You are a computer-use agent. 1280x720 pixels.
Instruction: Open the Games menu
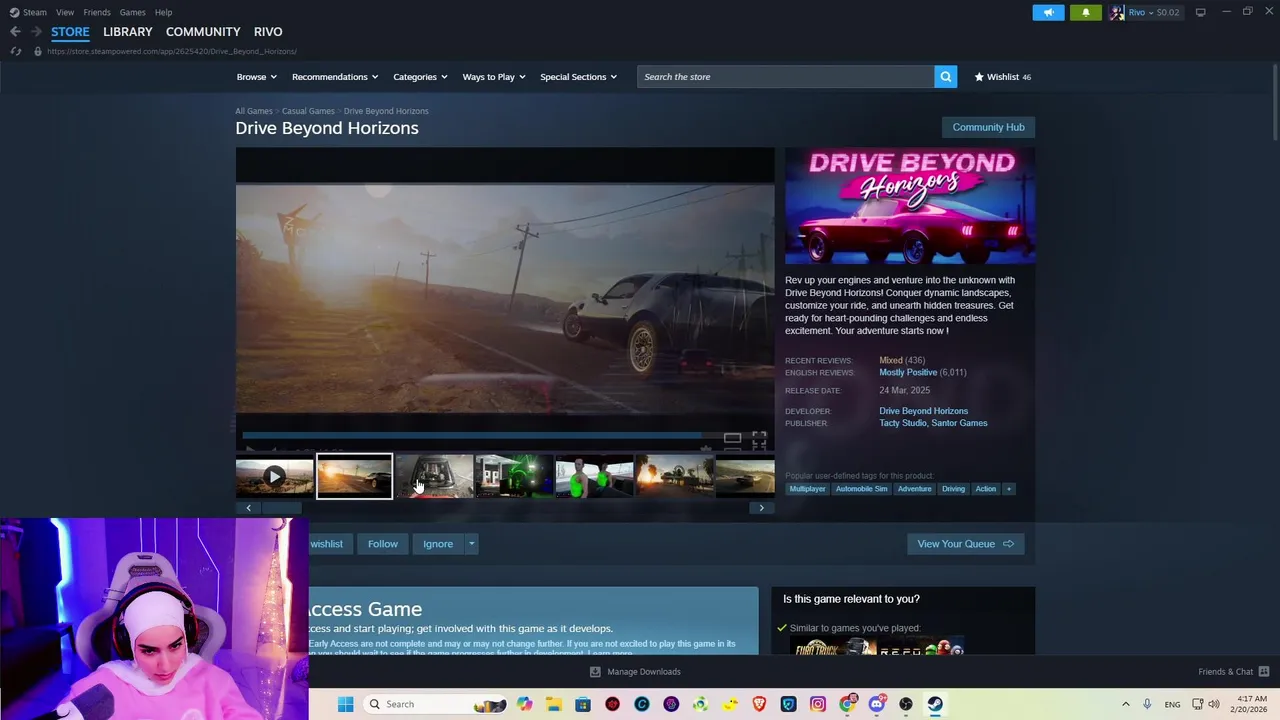click(133, 12)
